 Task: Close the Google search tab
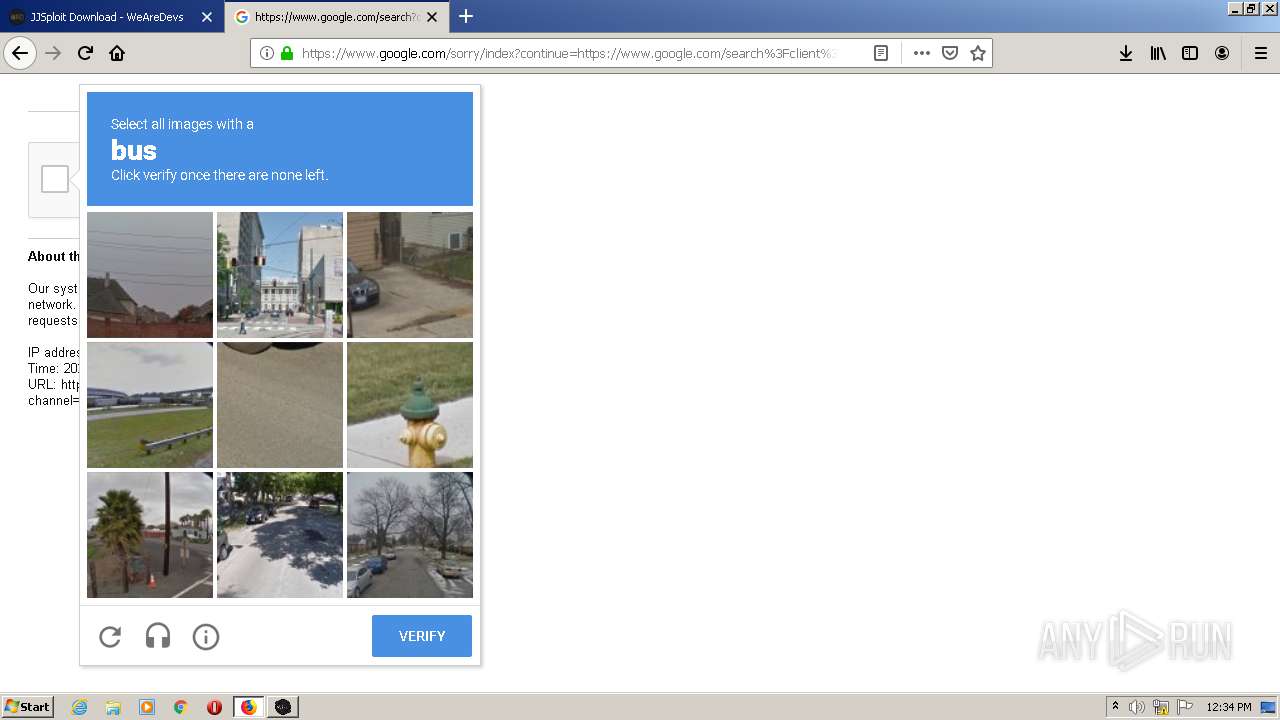coord(432,17)
